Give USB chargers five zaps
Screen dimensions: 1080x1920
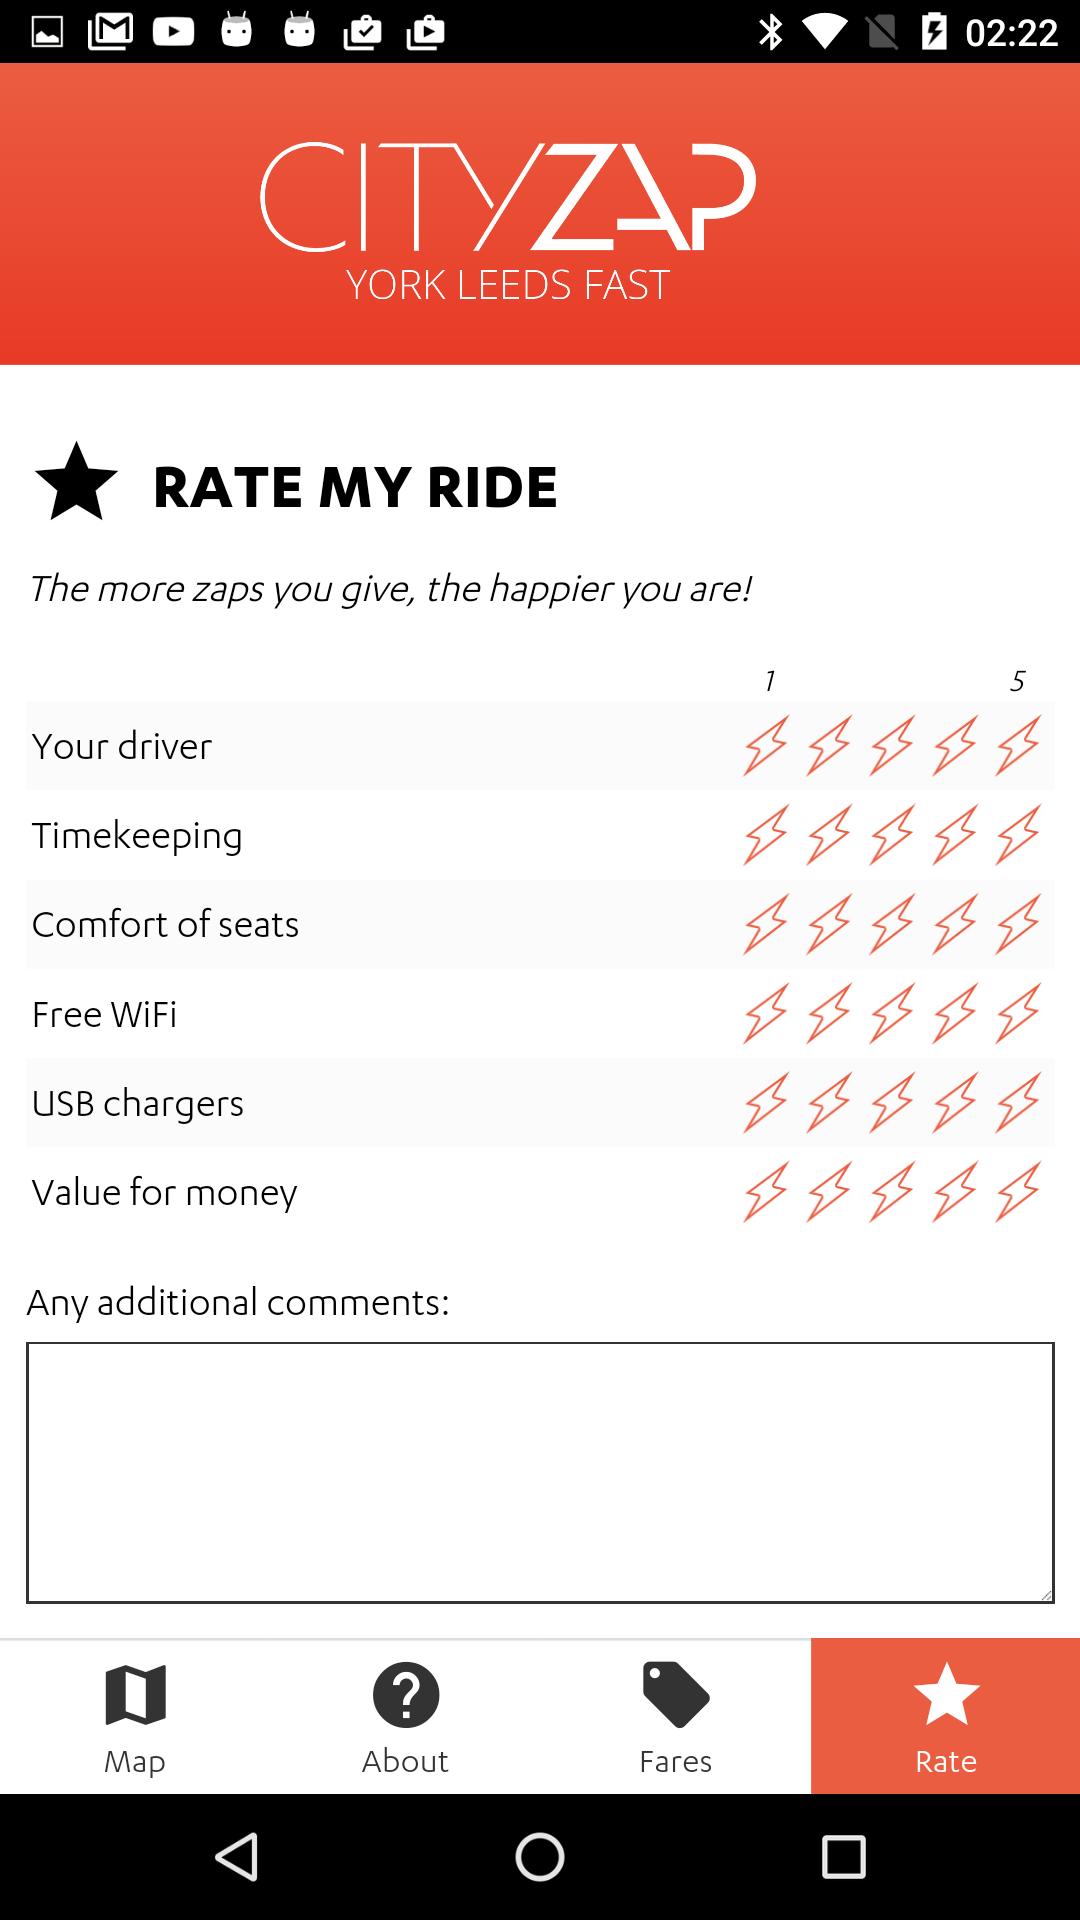tap(1018, 1102)
